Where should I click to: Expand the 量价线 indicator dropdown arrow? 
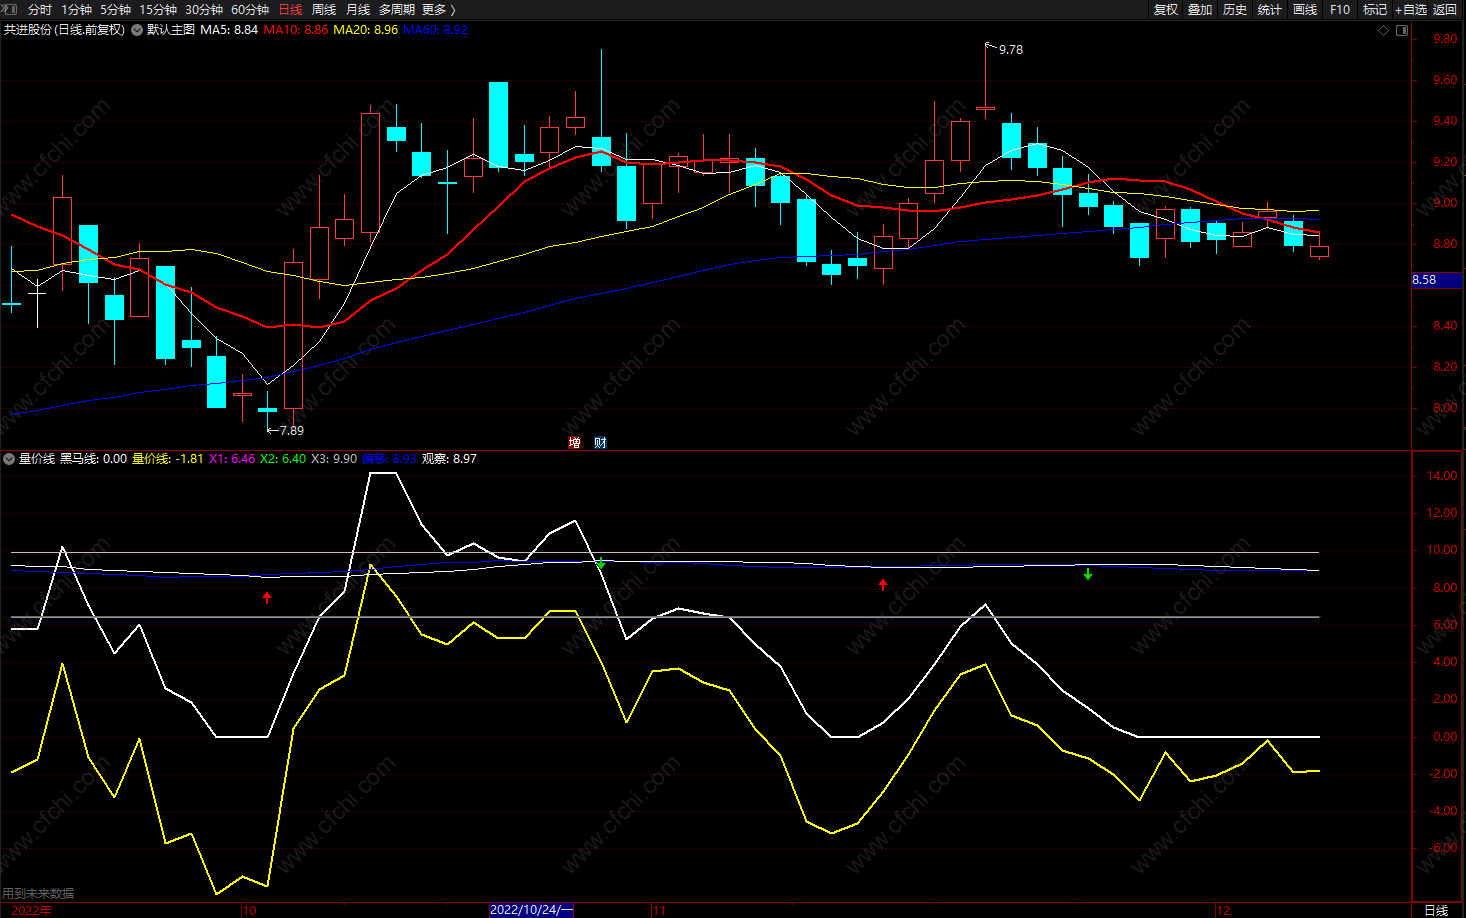9,459
